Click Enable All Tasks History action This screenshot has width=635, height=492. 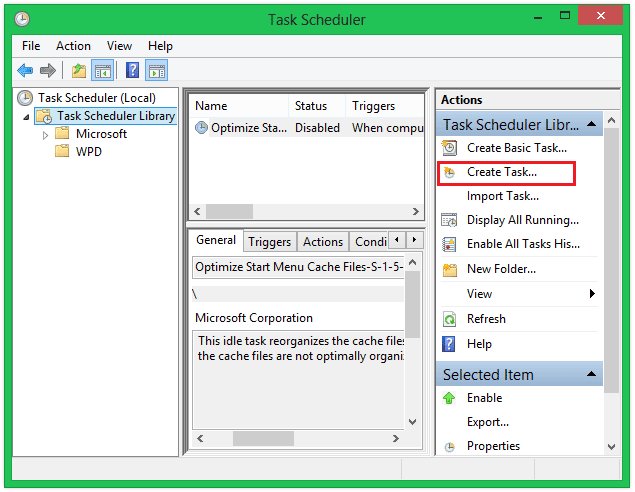point(523,244)
